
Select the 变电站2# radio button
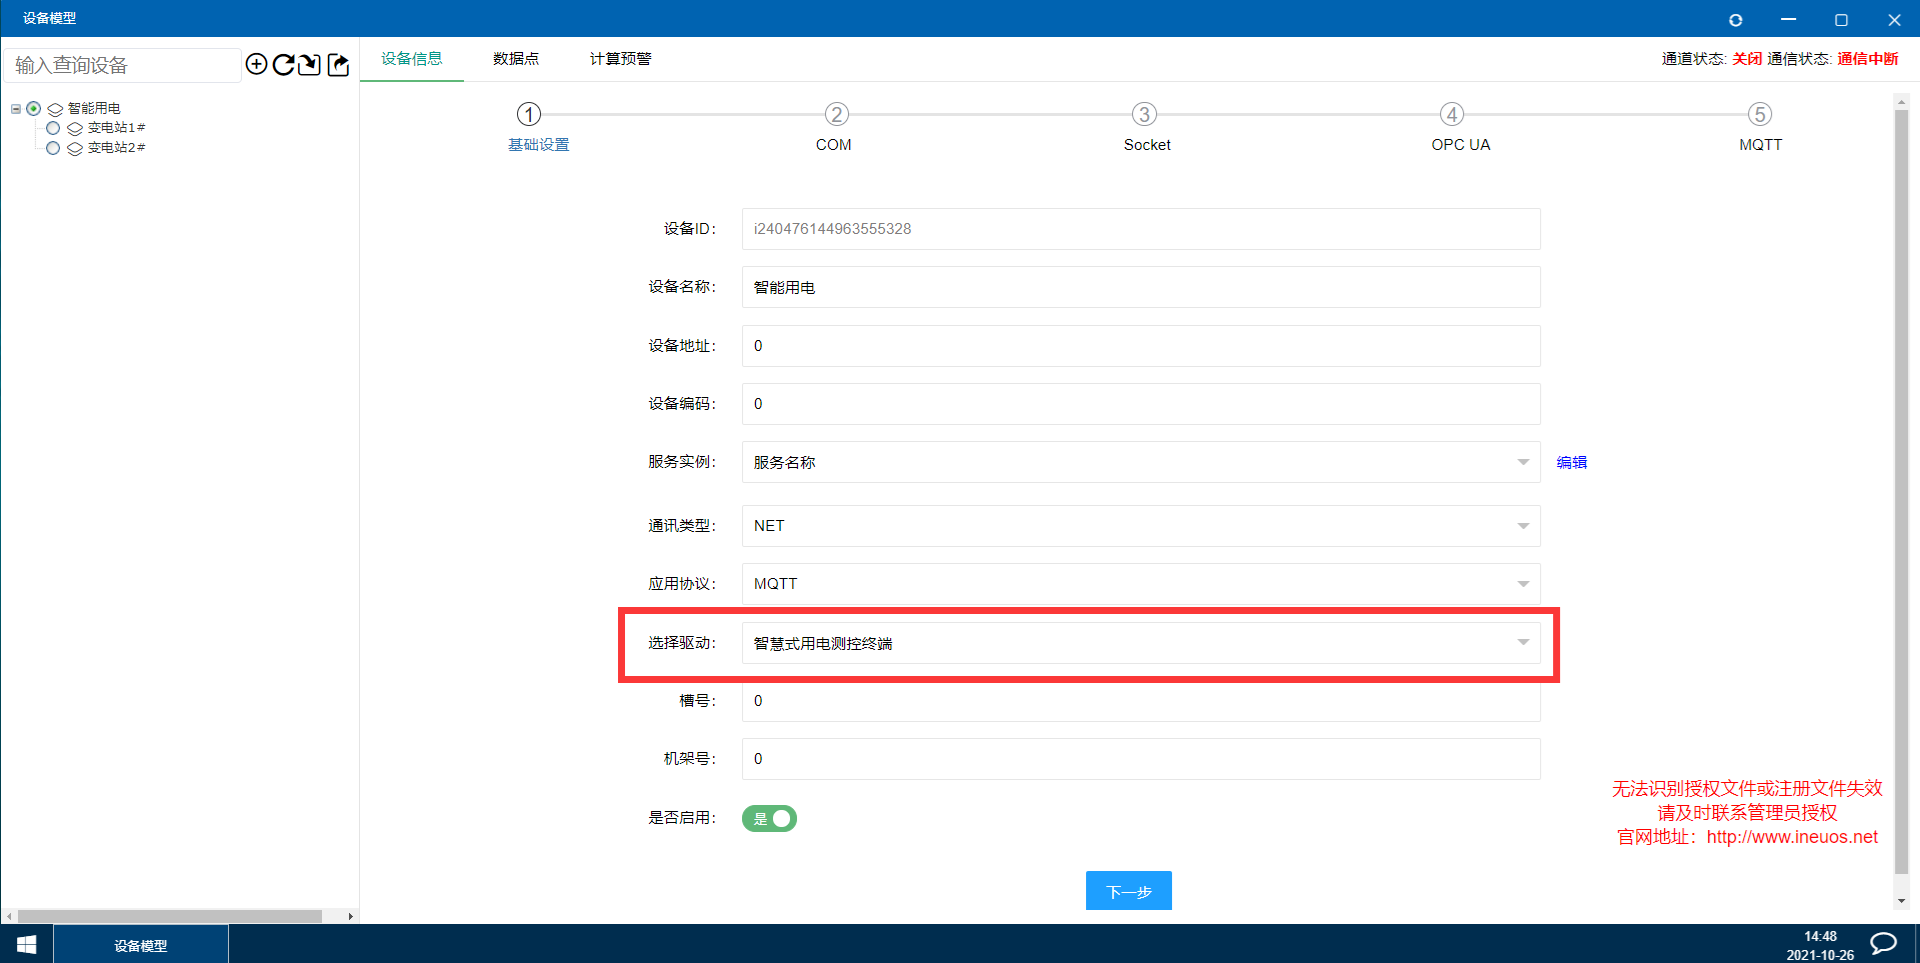(x=53, y=148)
